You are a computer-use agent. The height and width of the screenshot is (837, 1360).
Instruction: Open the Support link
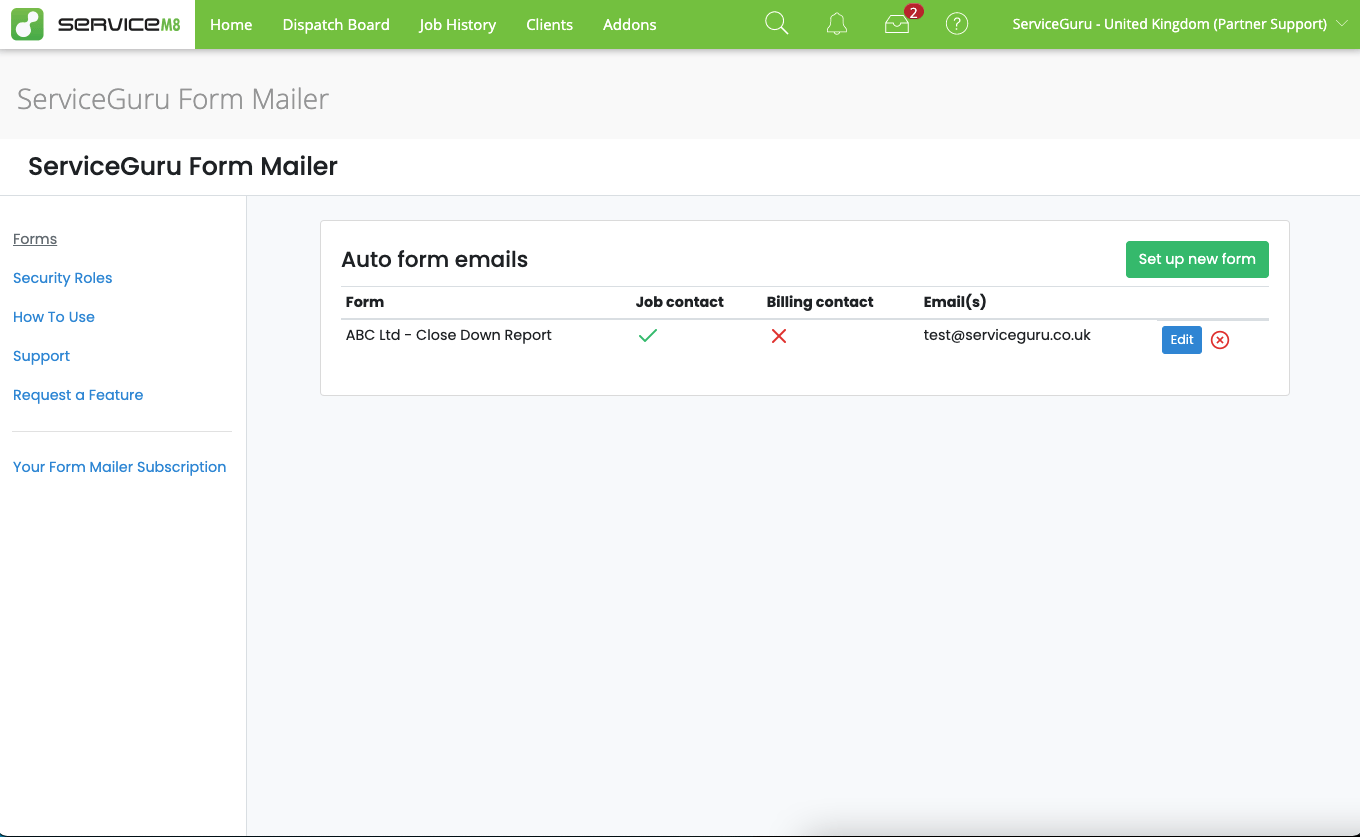coord(42,356)
